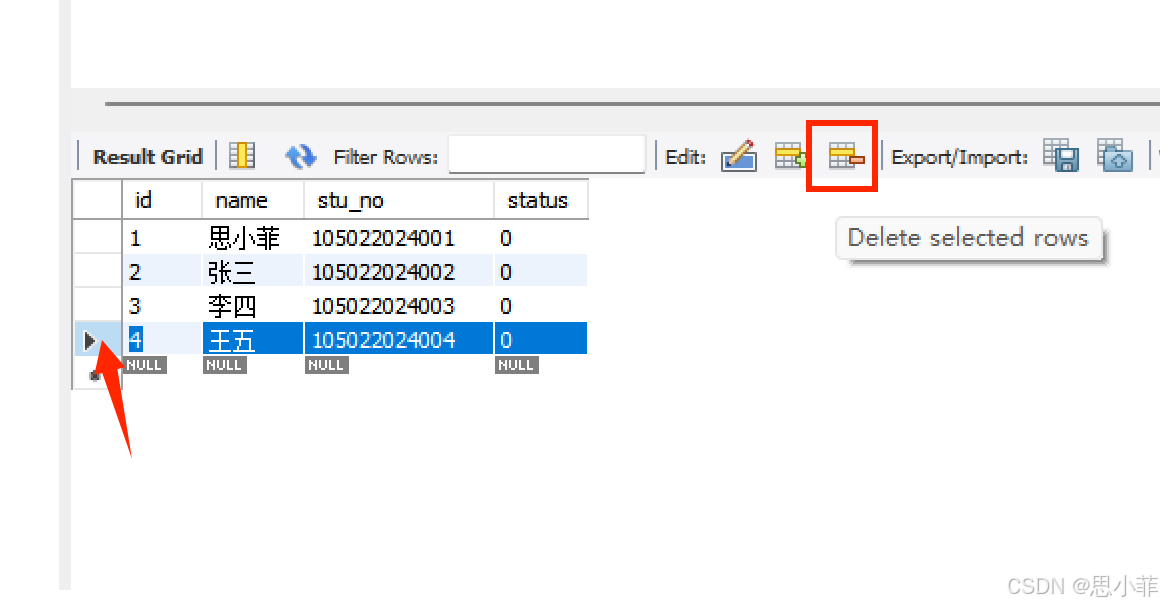1162x606 pixels.
Task: Click the Insert new row icon
Action: (791, 156)
